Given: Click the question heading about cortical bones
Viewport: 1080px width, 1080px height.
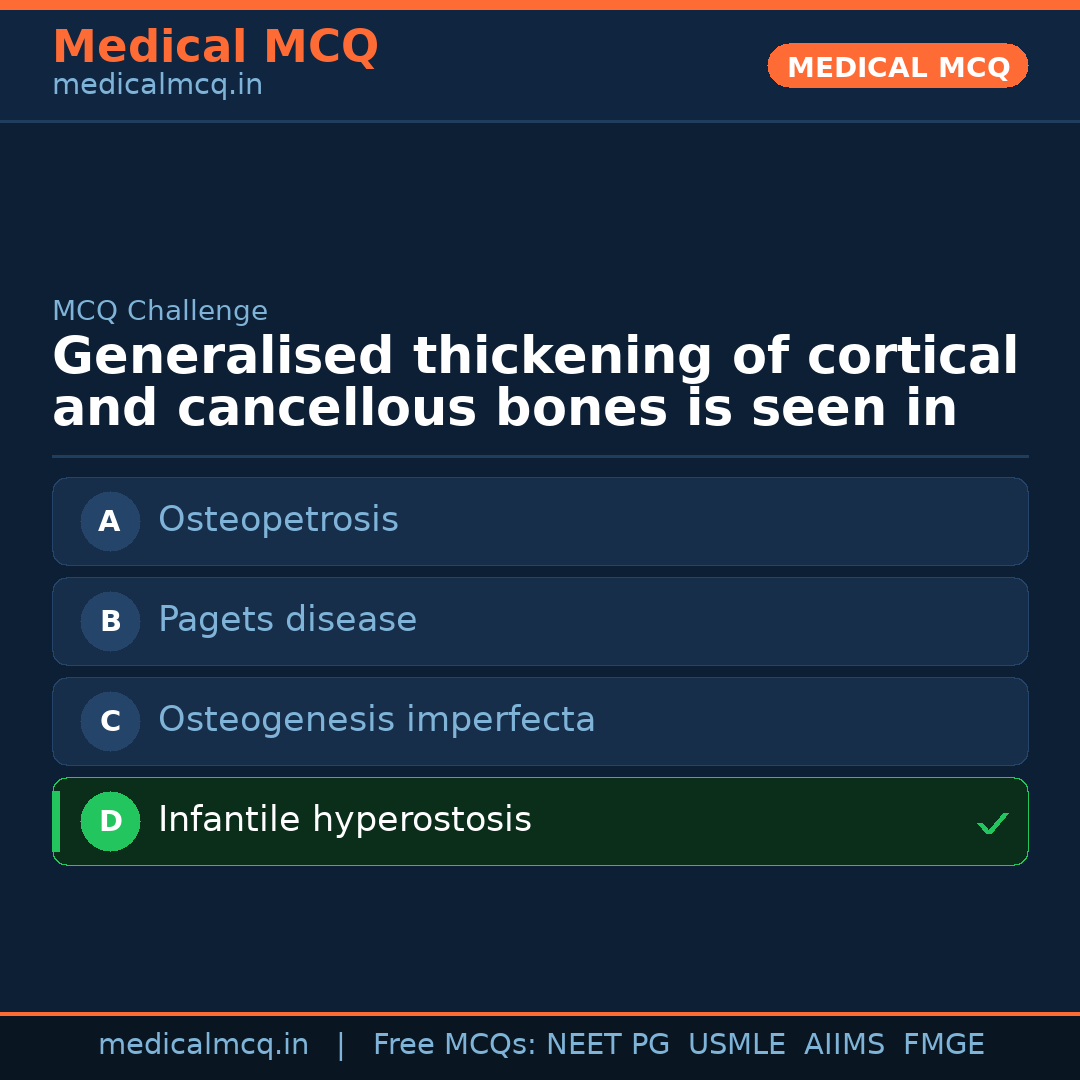Looking at the screenshot, I should tap(535, 383).
